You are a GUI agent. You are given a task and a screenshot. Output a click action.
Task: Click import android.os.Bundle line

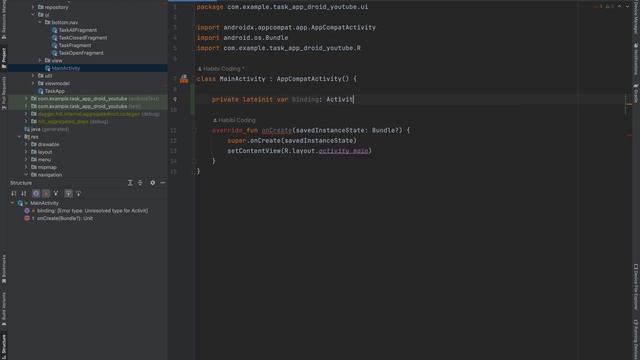point(242,38)
